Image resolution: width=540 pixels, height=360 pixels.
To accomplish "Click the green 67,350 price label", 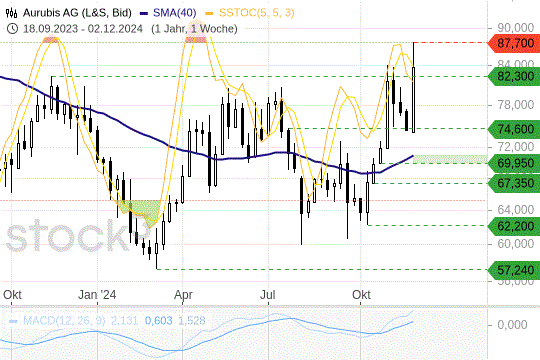I will [513, 183].
